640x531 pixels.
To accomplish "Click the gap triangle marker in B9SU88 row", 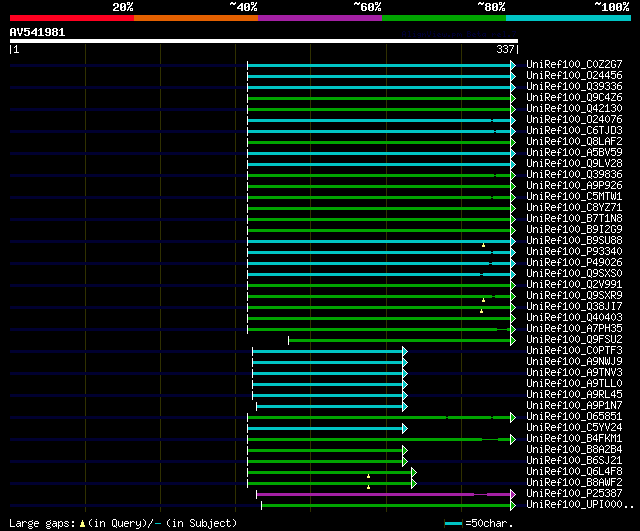I will (x=483, y=244).
